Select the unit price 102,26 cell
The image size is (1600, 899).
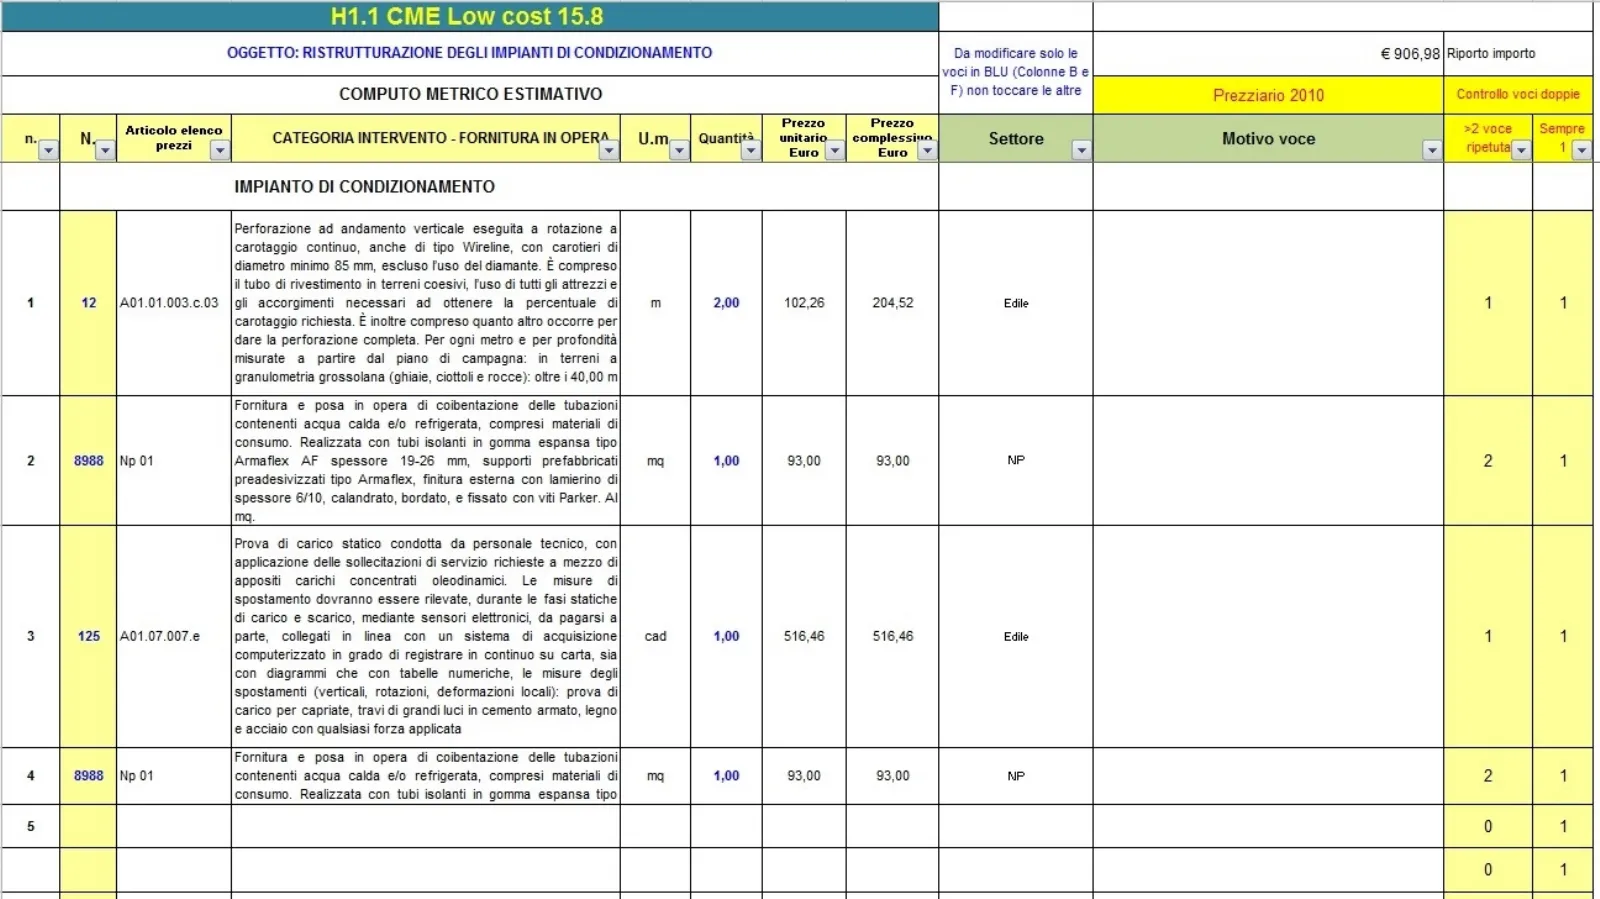click(x=804, y=303)
